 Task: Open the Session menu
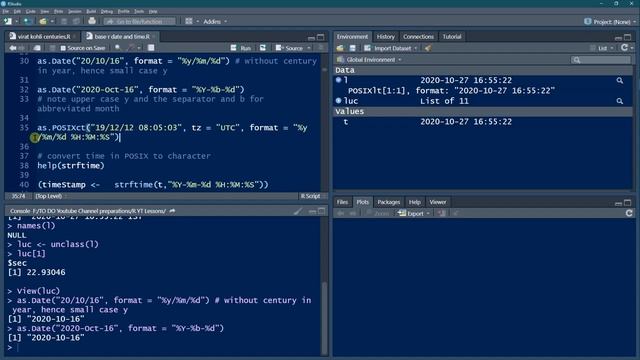coord(74,11)
